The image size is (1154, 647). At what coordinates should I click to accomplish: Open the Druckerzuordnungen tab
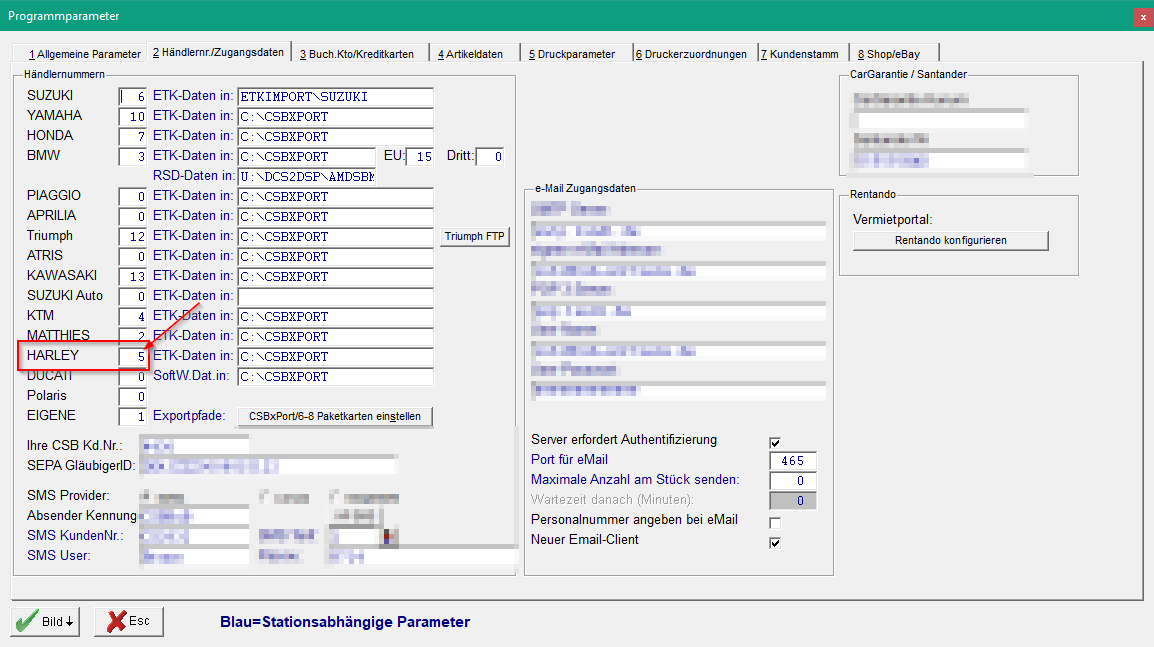[x=691, y=54]
